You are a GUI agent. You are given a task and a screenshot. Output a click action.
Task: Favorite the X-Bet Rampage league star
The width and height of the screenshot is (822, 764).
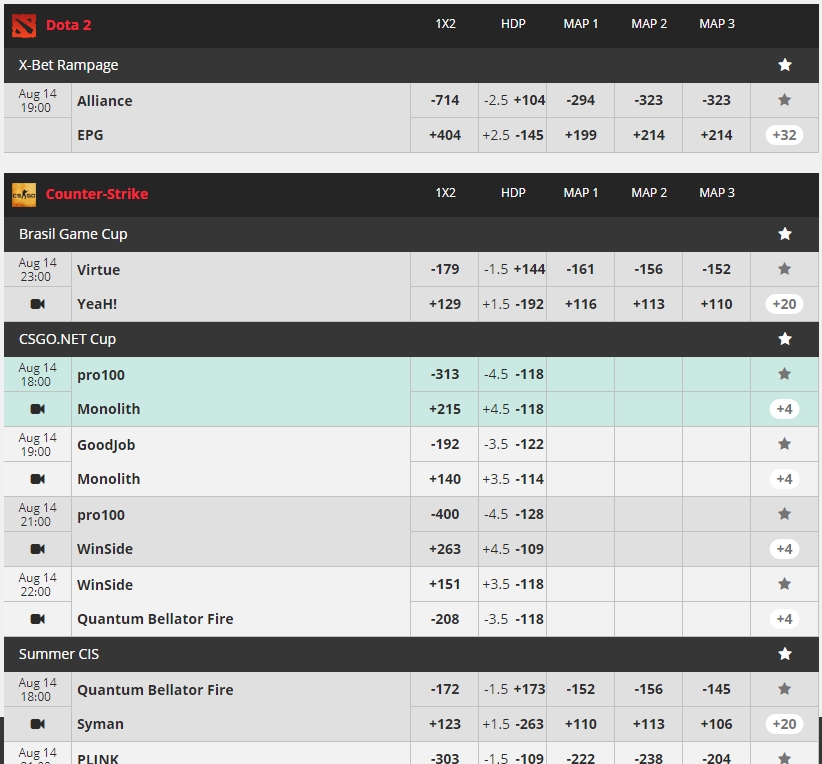point(785,65)
